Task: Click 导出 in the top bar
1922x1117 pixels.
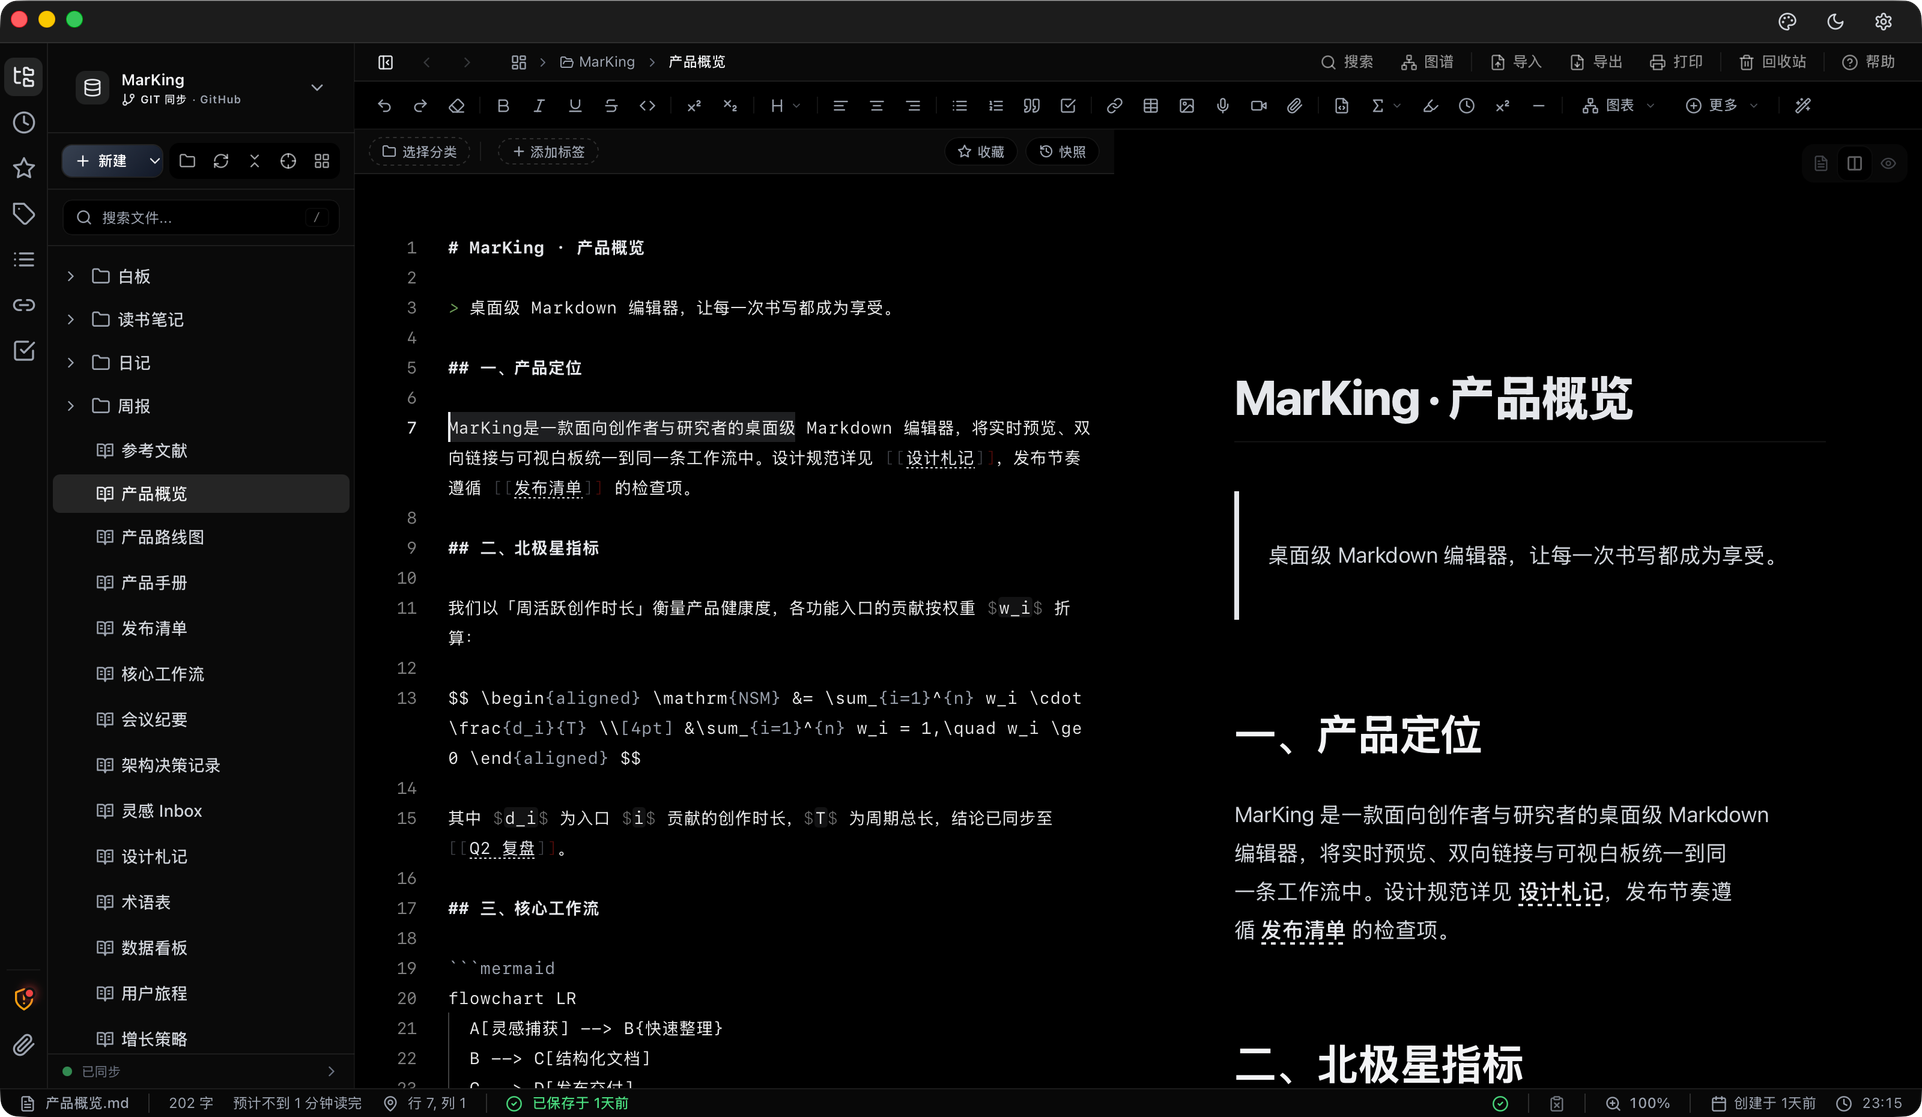Action: (1596, 62)
